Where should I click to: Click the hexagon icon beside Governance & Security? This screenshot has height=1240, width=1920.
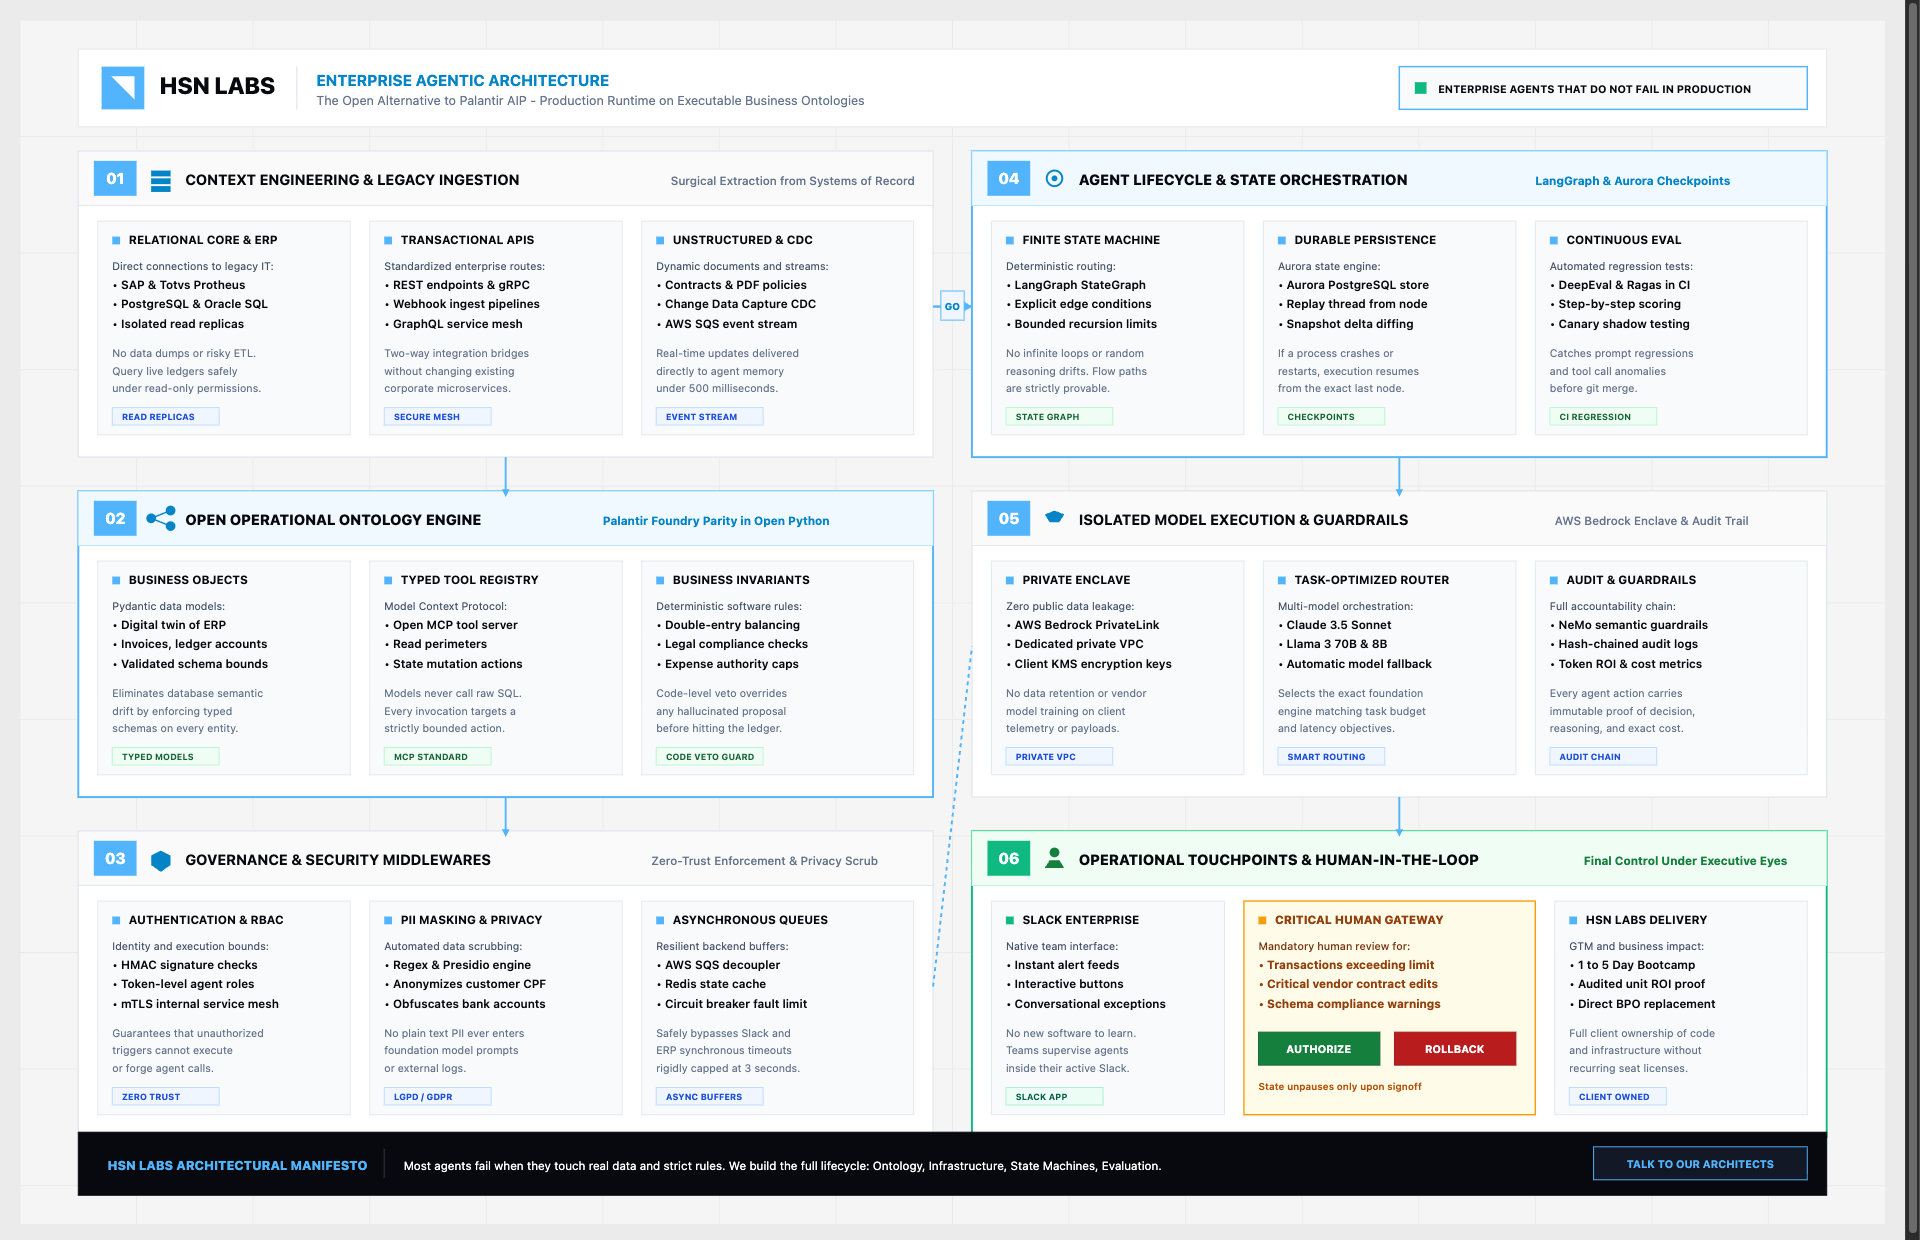coord(160,860)
